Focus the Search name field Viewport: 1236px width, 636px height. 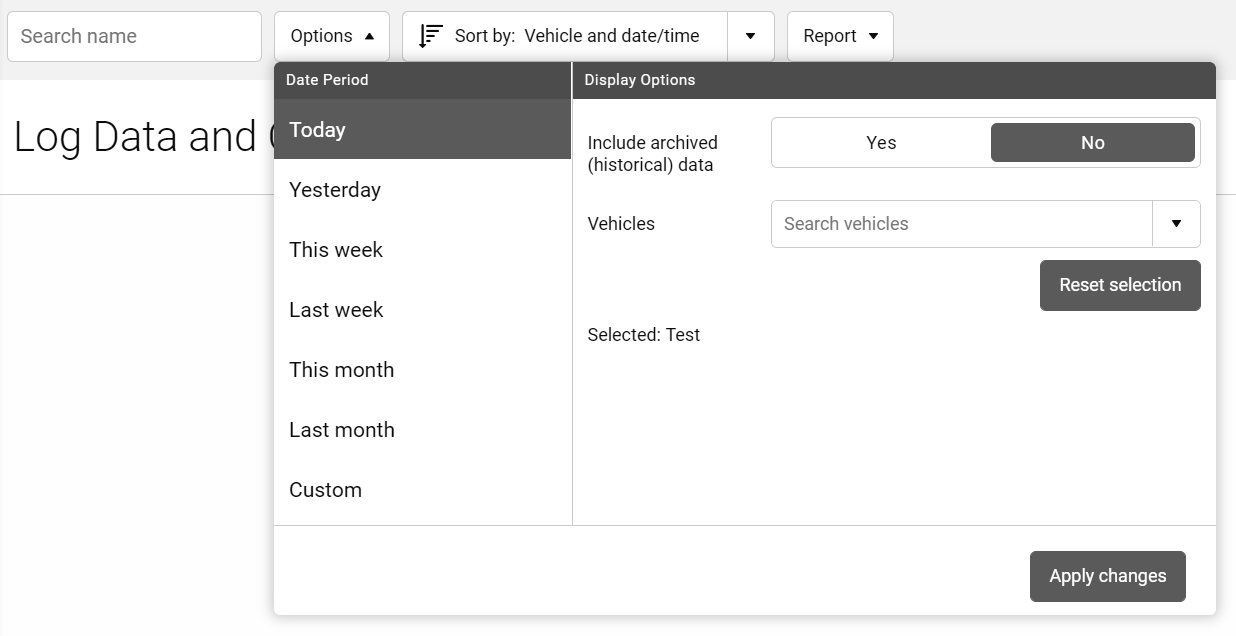coord(134,36)
